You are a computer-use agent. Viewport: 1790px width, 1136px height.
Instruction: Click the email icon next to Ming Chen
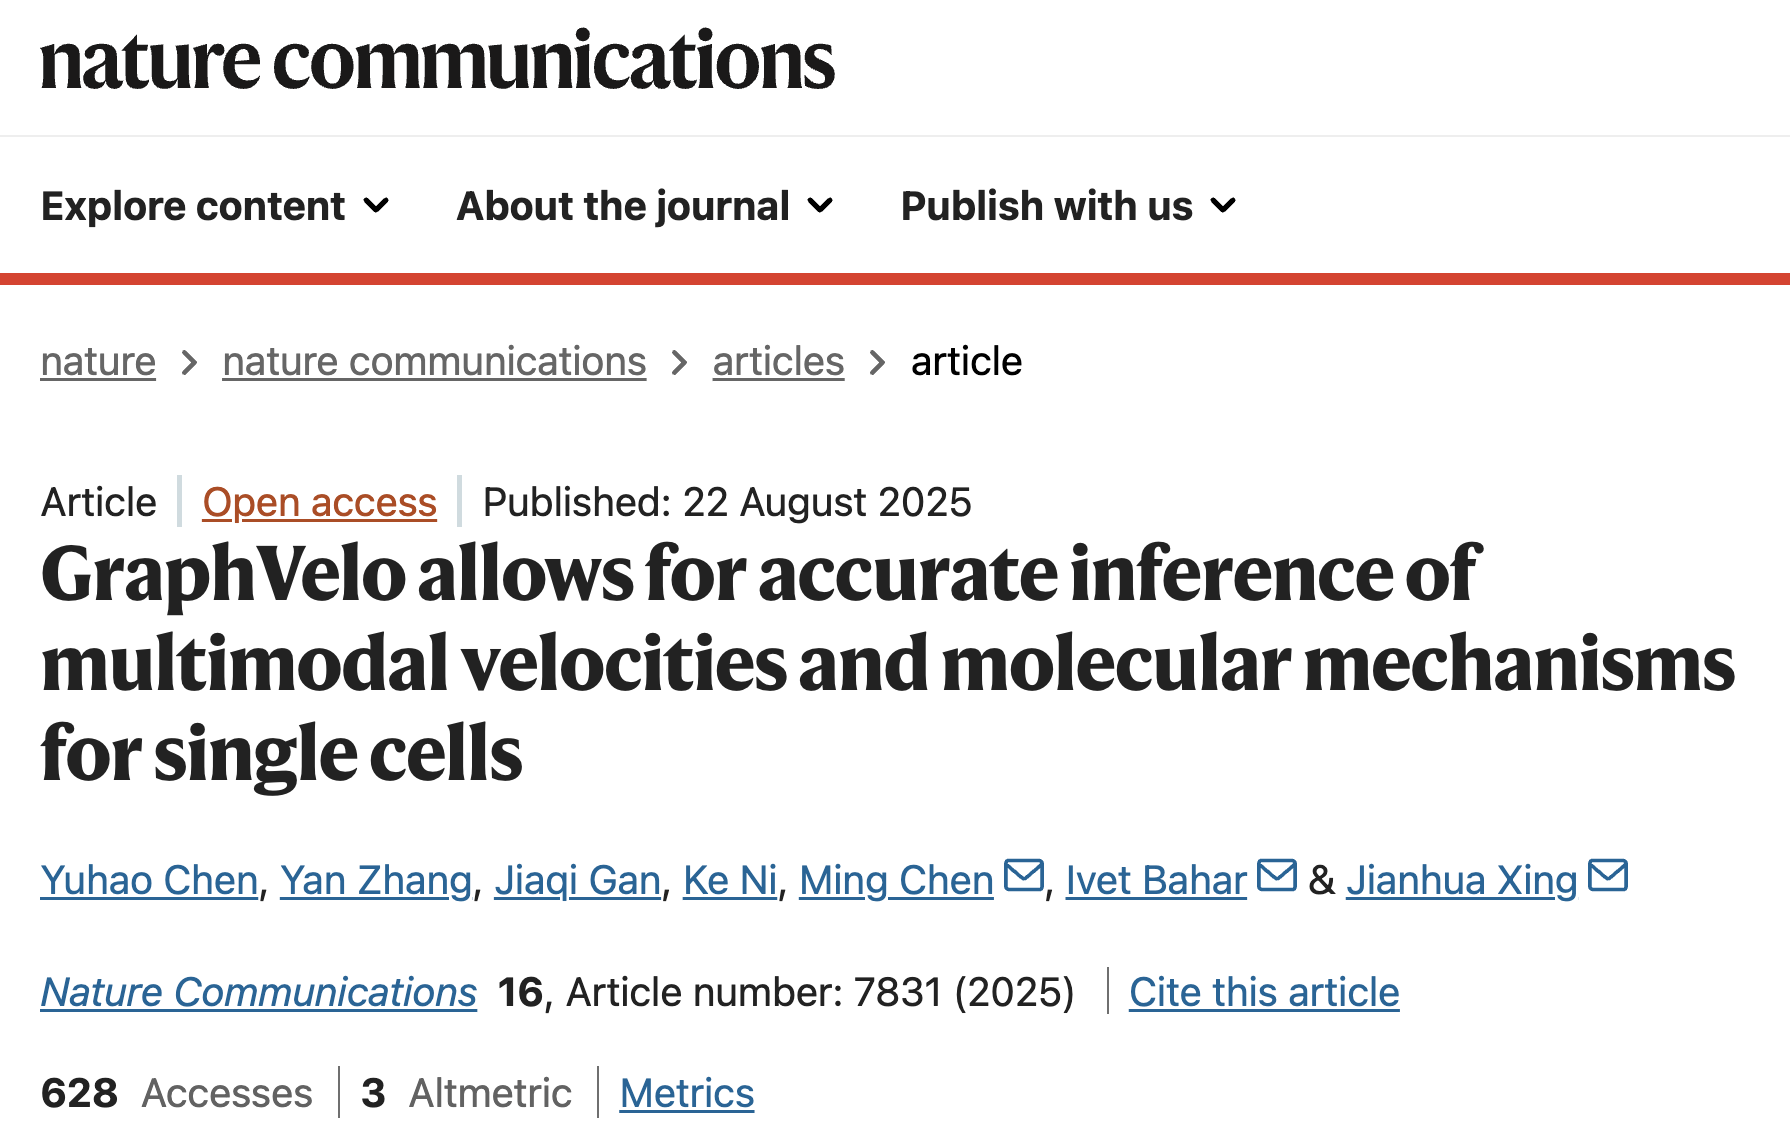(1023, 876)
